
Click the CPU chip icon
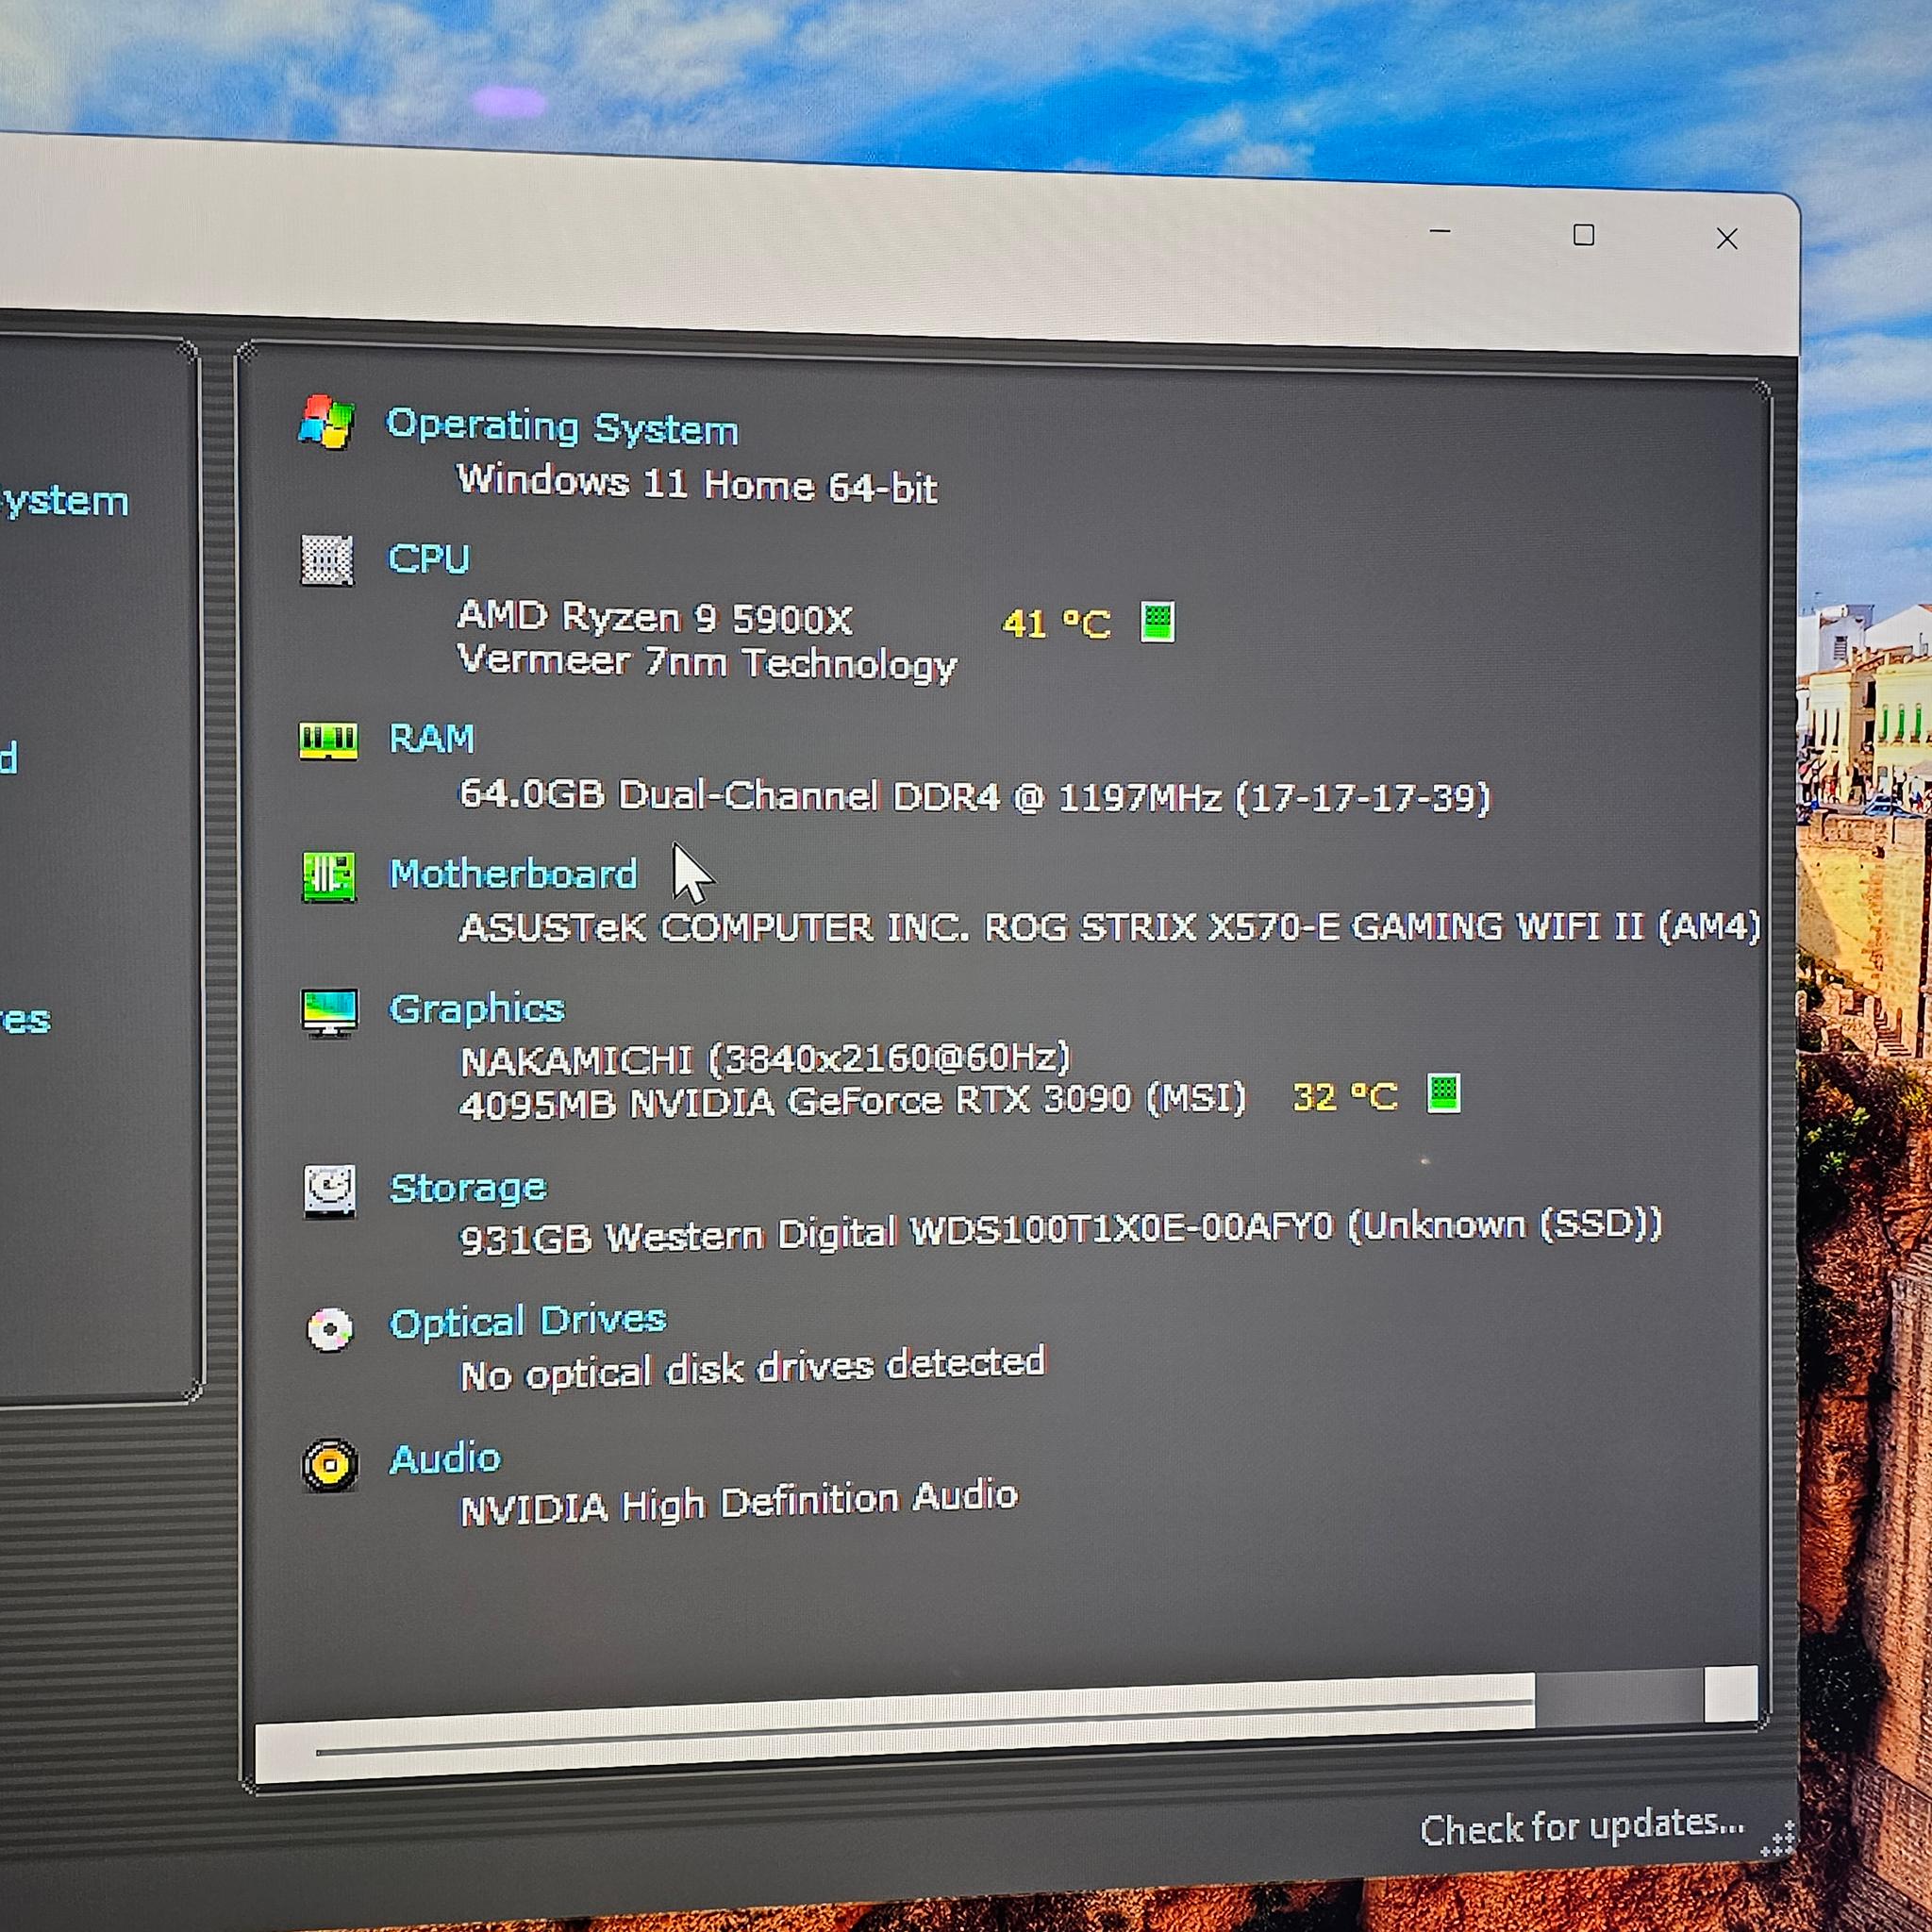pyautogui.click(x=327, y=559)
